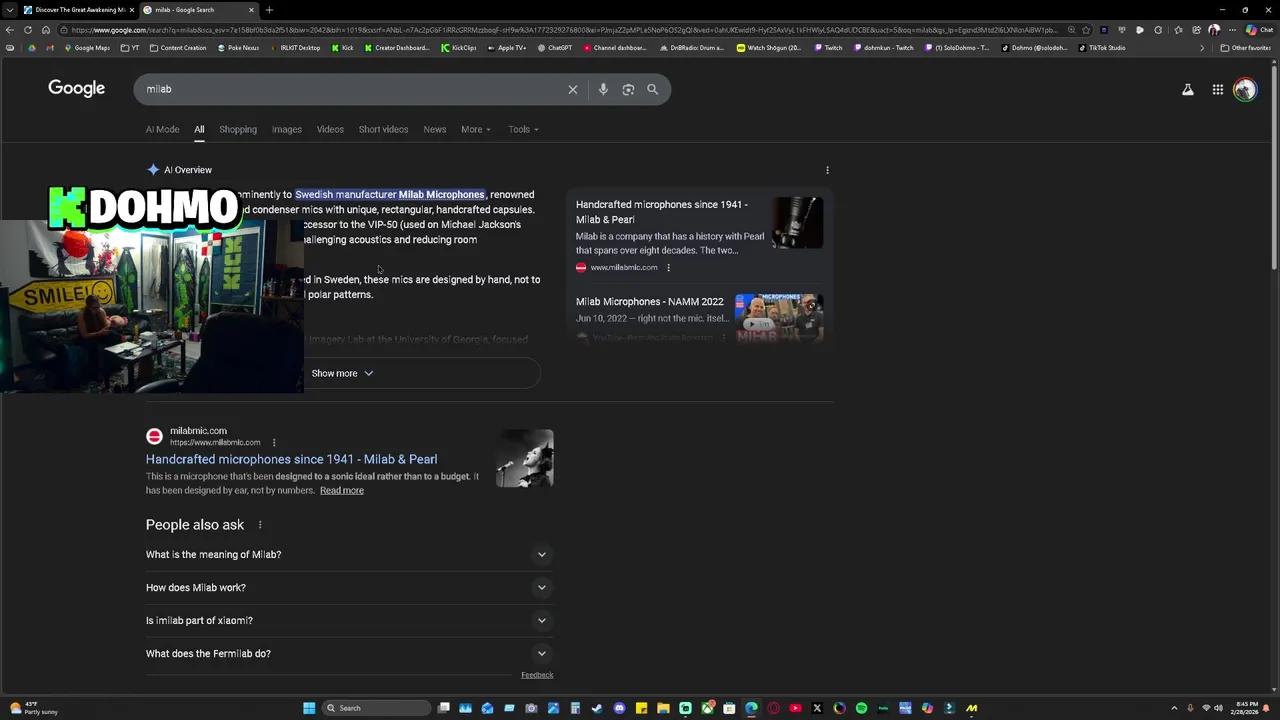Click the Google logo
This screenshot has height=720, width=1280.
76,88
